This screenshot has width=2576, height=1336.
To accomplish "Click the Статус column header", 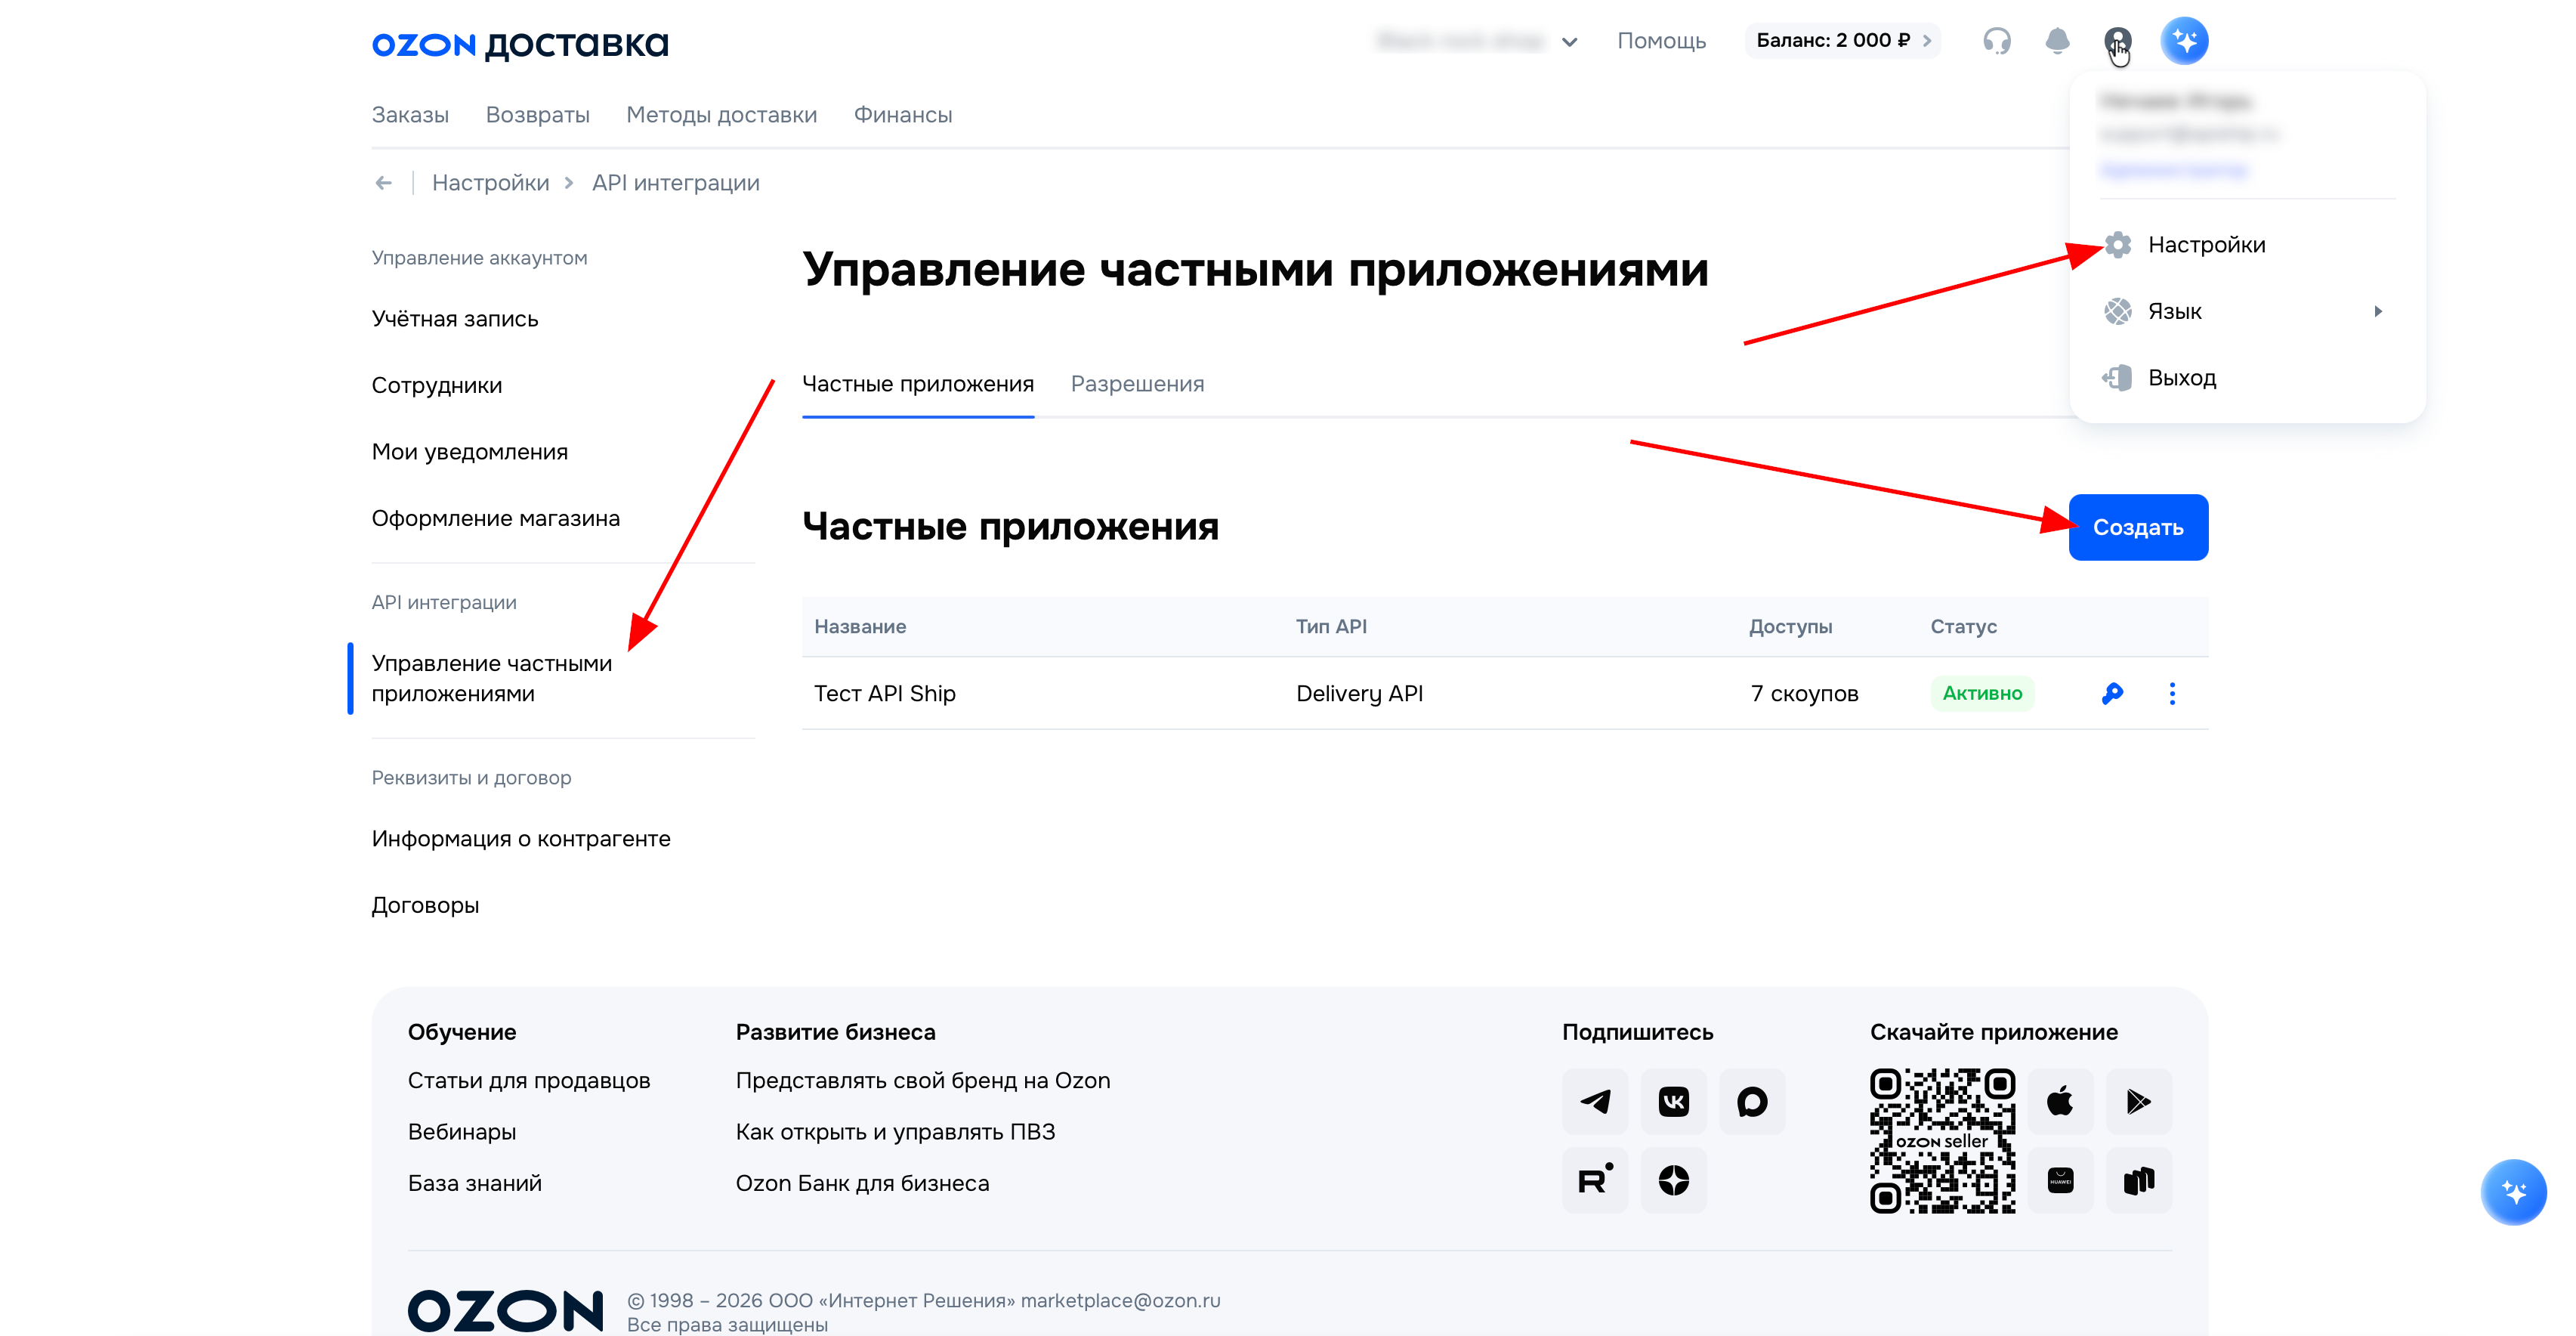I will click(x=1963, y=627).
